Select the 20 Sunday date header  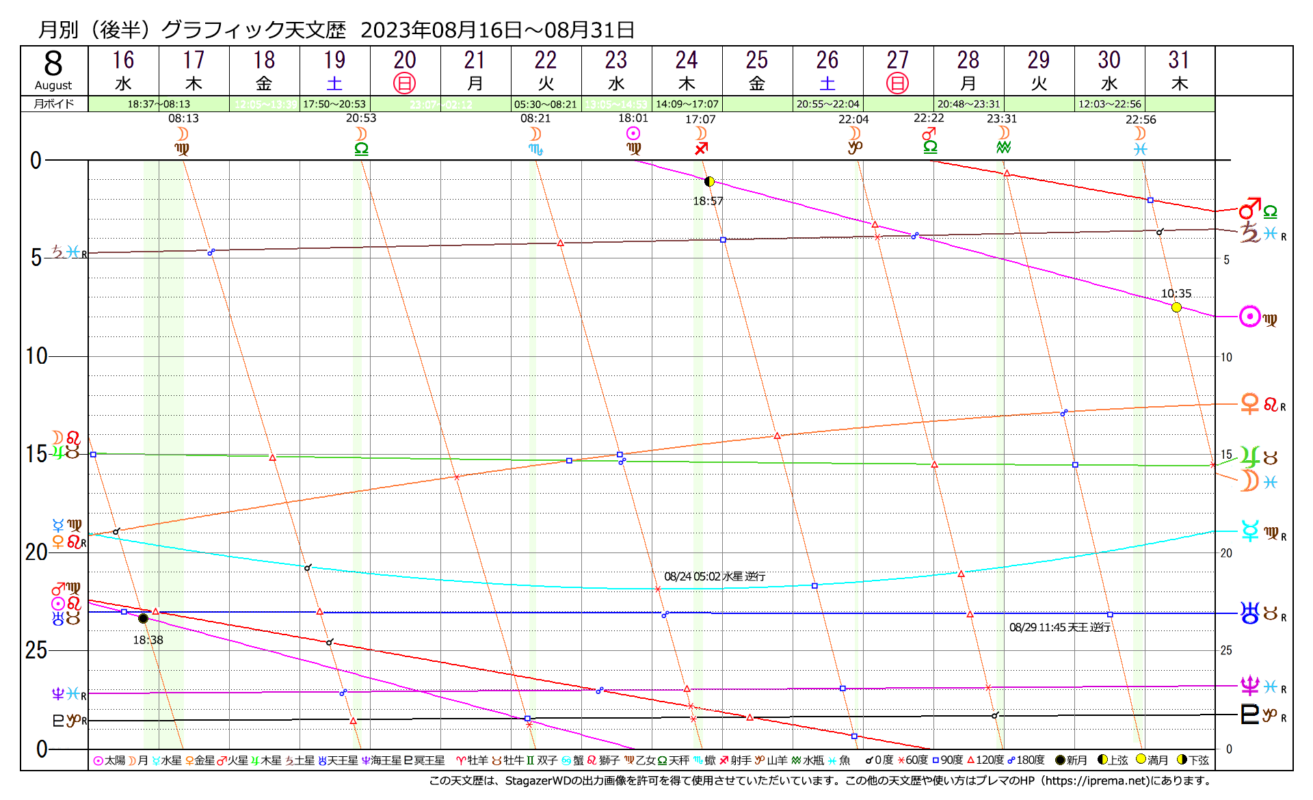[405, 71]
